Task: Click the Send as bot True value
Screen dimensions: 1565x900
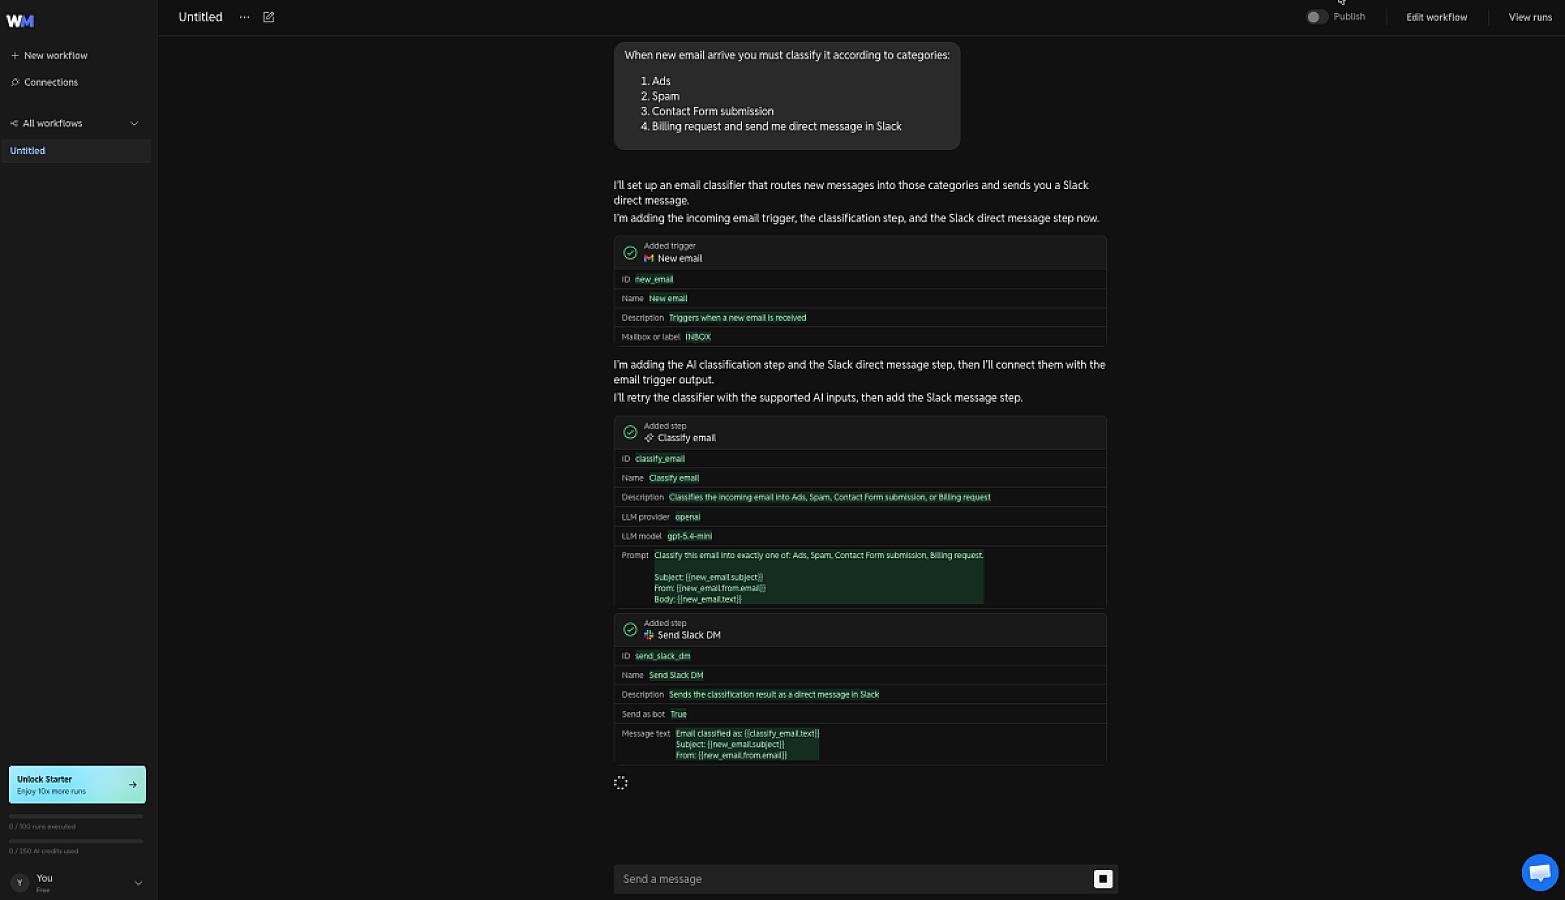Action: click(679, 714)
